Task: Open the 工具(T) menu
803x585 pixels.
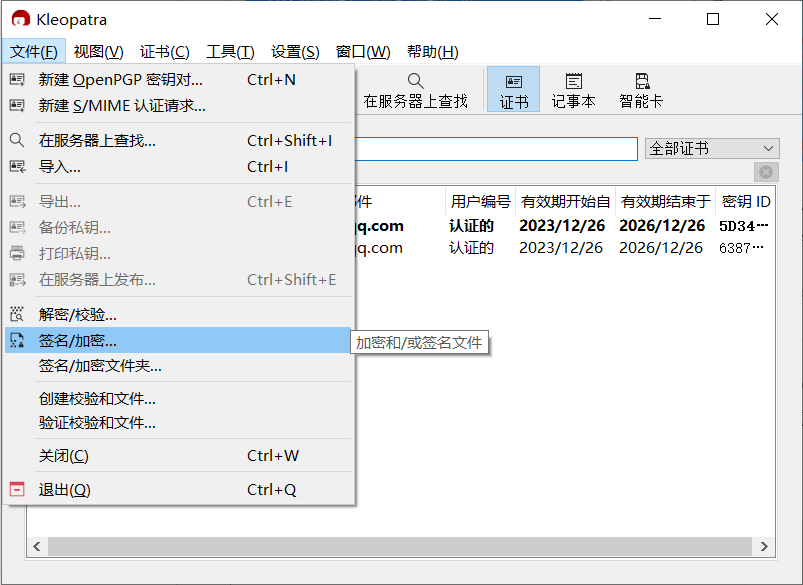Action: pyautogui.click(x=230, y=52)
